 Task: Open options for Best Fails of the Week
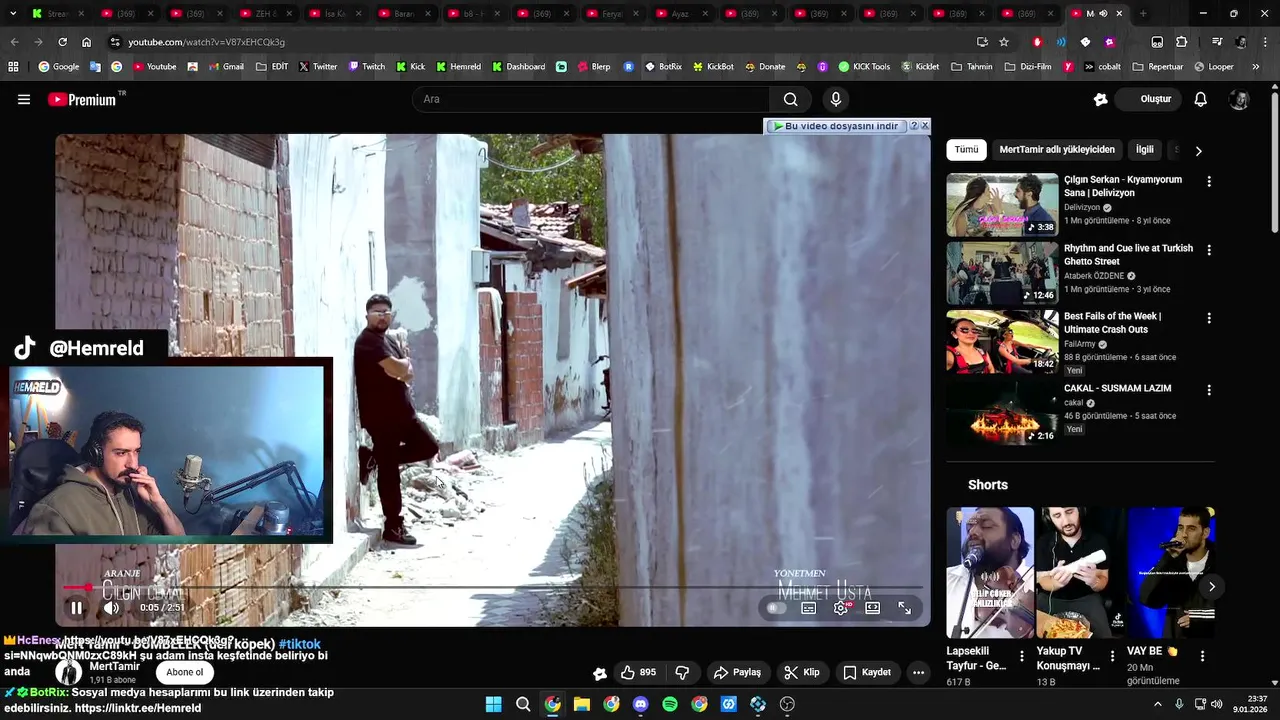pos(1209,318)
